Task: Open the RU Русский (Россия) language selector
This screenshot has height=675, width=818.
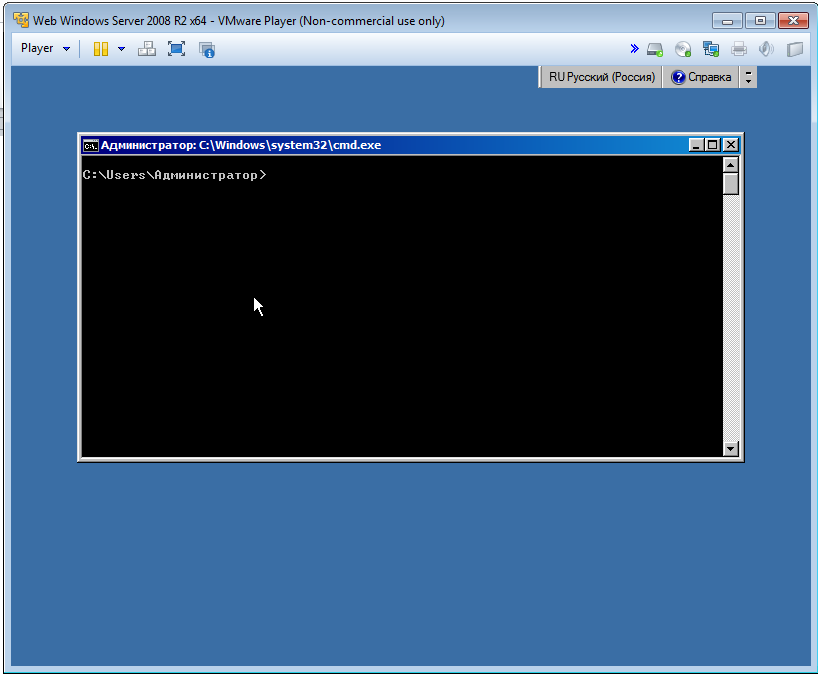Action: tap(602, 77)
